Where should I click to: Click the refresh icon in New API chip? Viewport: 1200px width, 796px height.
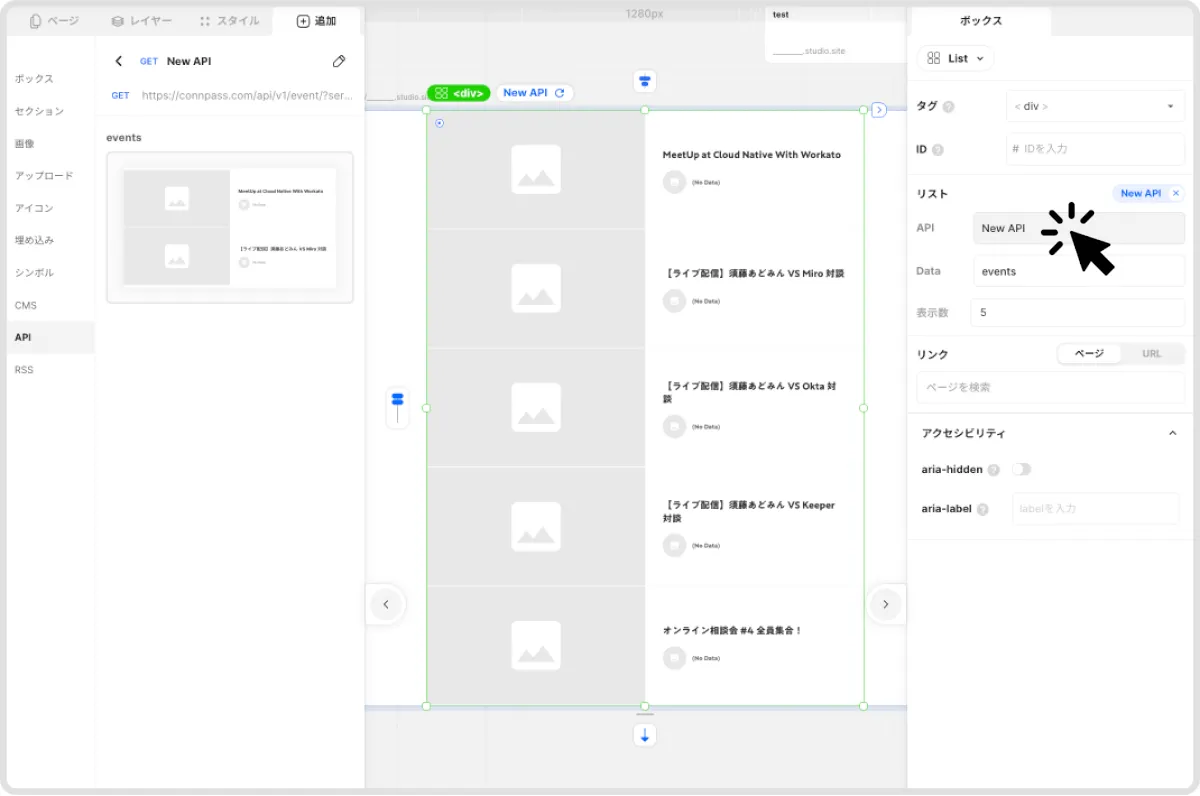click(x=560, y=93)
